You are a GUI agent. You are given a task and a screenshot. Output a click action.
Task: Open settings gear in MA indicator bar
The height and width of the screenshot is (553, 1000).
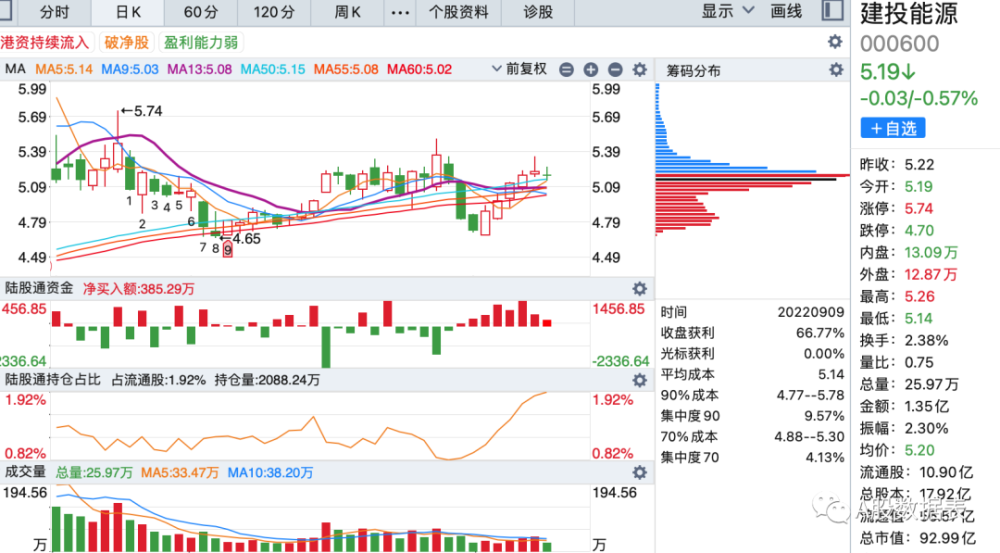639,70
